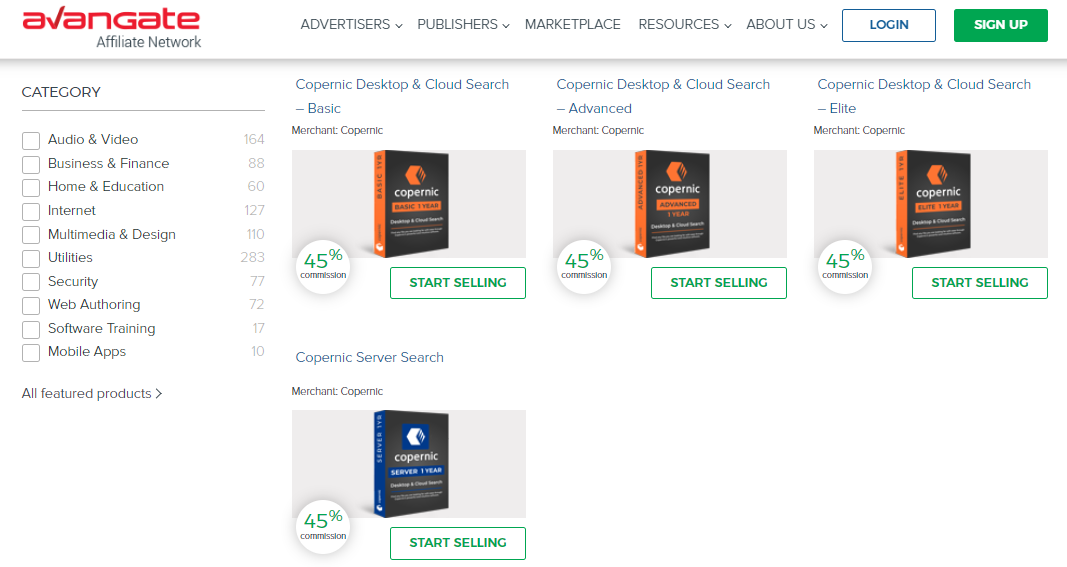The height and width of the screenshot is (567, 1067).
Task: Expand the Resources dropdown
Action: point(685,25)
